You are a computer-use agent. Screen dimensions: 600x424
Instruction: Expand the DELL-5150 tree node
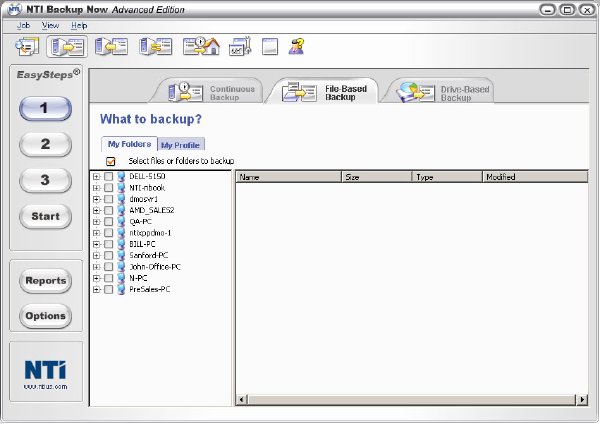96,176
